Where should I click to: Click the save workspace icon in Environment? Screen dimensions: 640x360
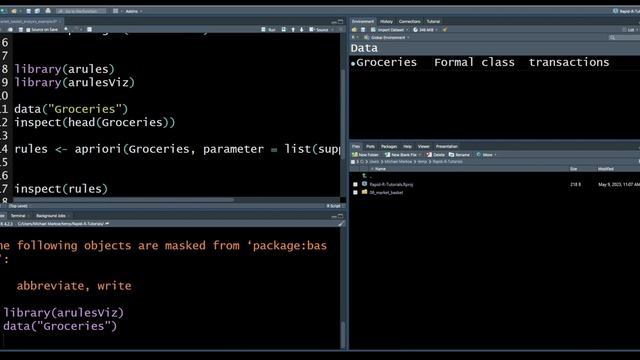coord(362,30)
